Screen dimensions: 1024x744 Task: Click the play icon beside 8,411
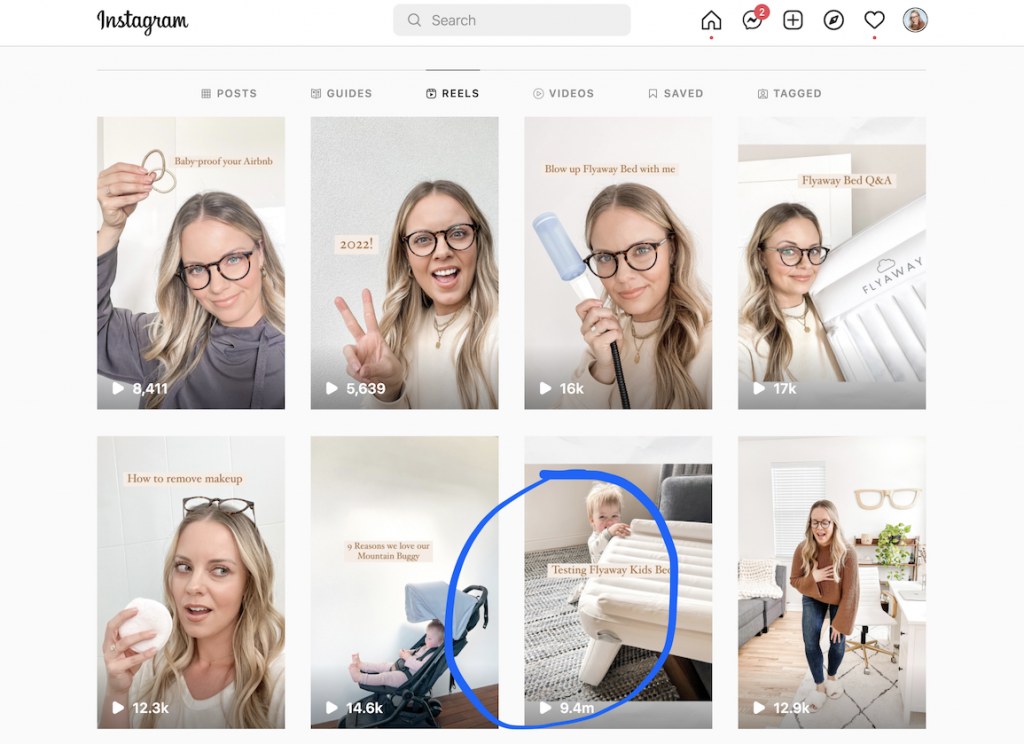pos(118,388)
